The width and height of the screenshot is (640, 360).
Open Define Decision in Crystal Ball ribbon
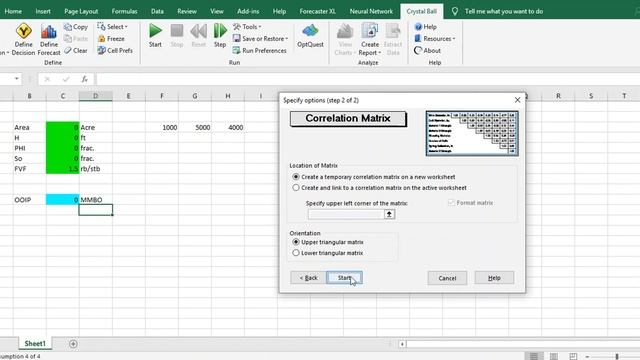[23, 40]
